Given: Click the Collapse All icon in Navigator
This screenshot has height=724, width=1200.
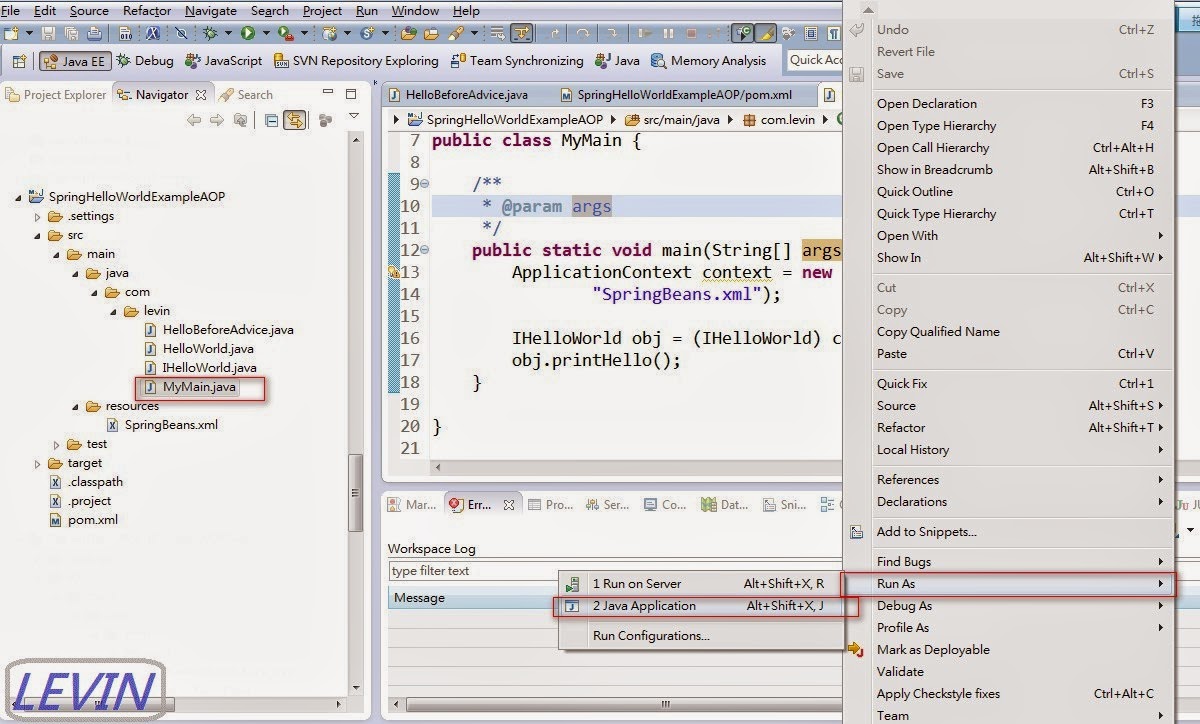Looking at the screenshot, I should click(270, 121).
